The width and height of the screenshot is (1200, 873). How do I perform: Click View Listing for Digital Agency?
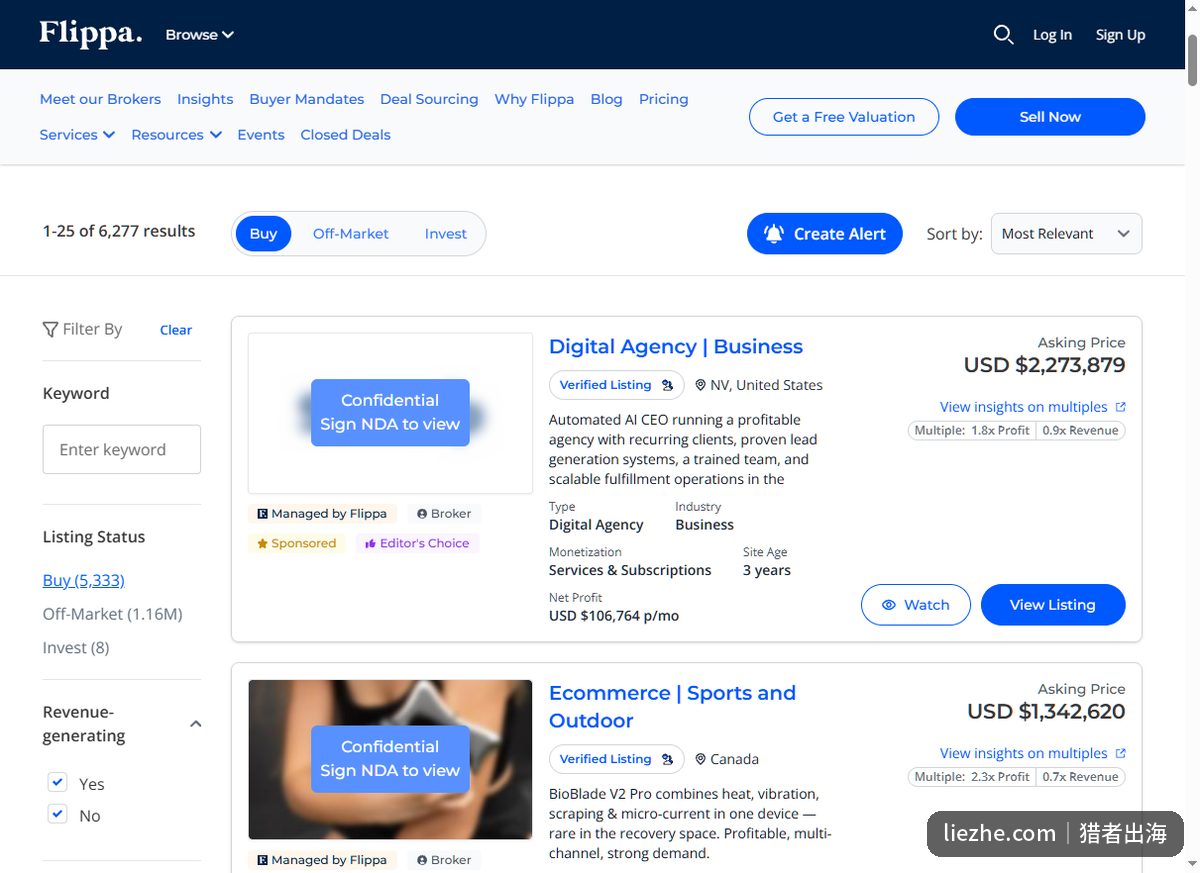pos(1053,605)
